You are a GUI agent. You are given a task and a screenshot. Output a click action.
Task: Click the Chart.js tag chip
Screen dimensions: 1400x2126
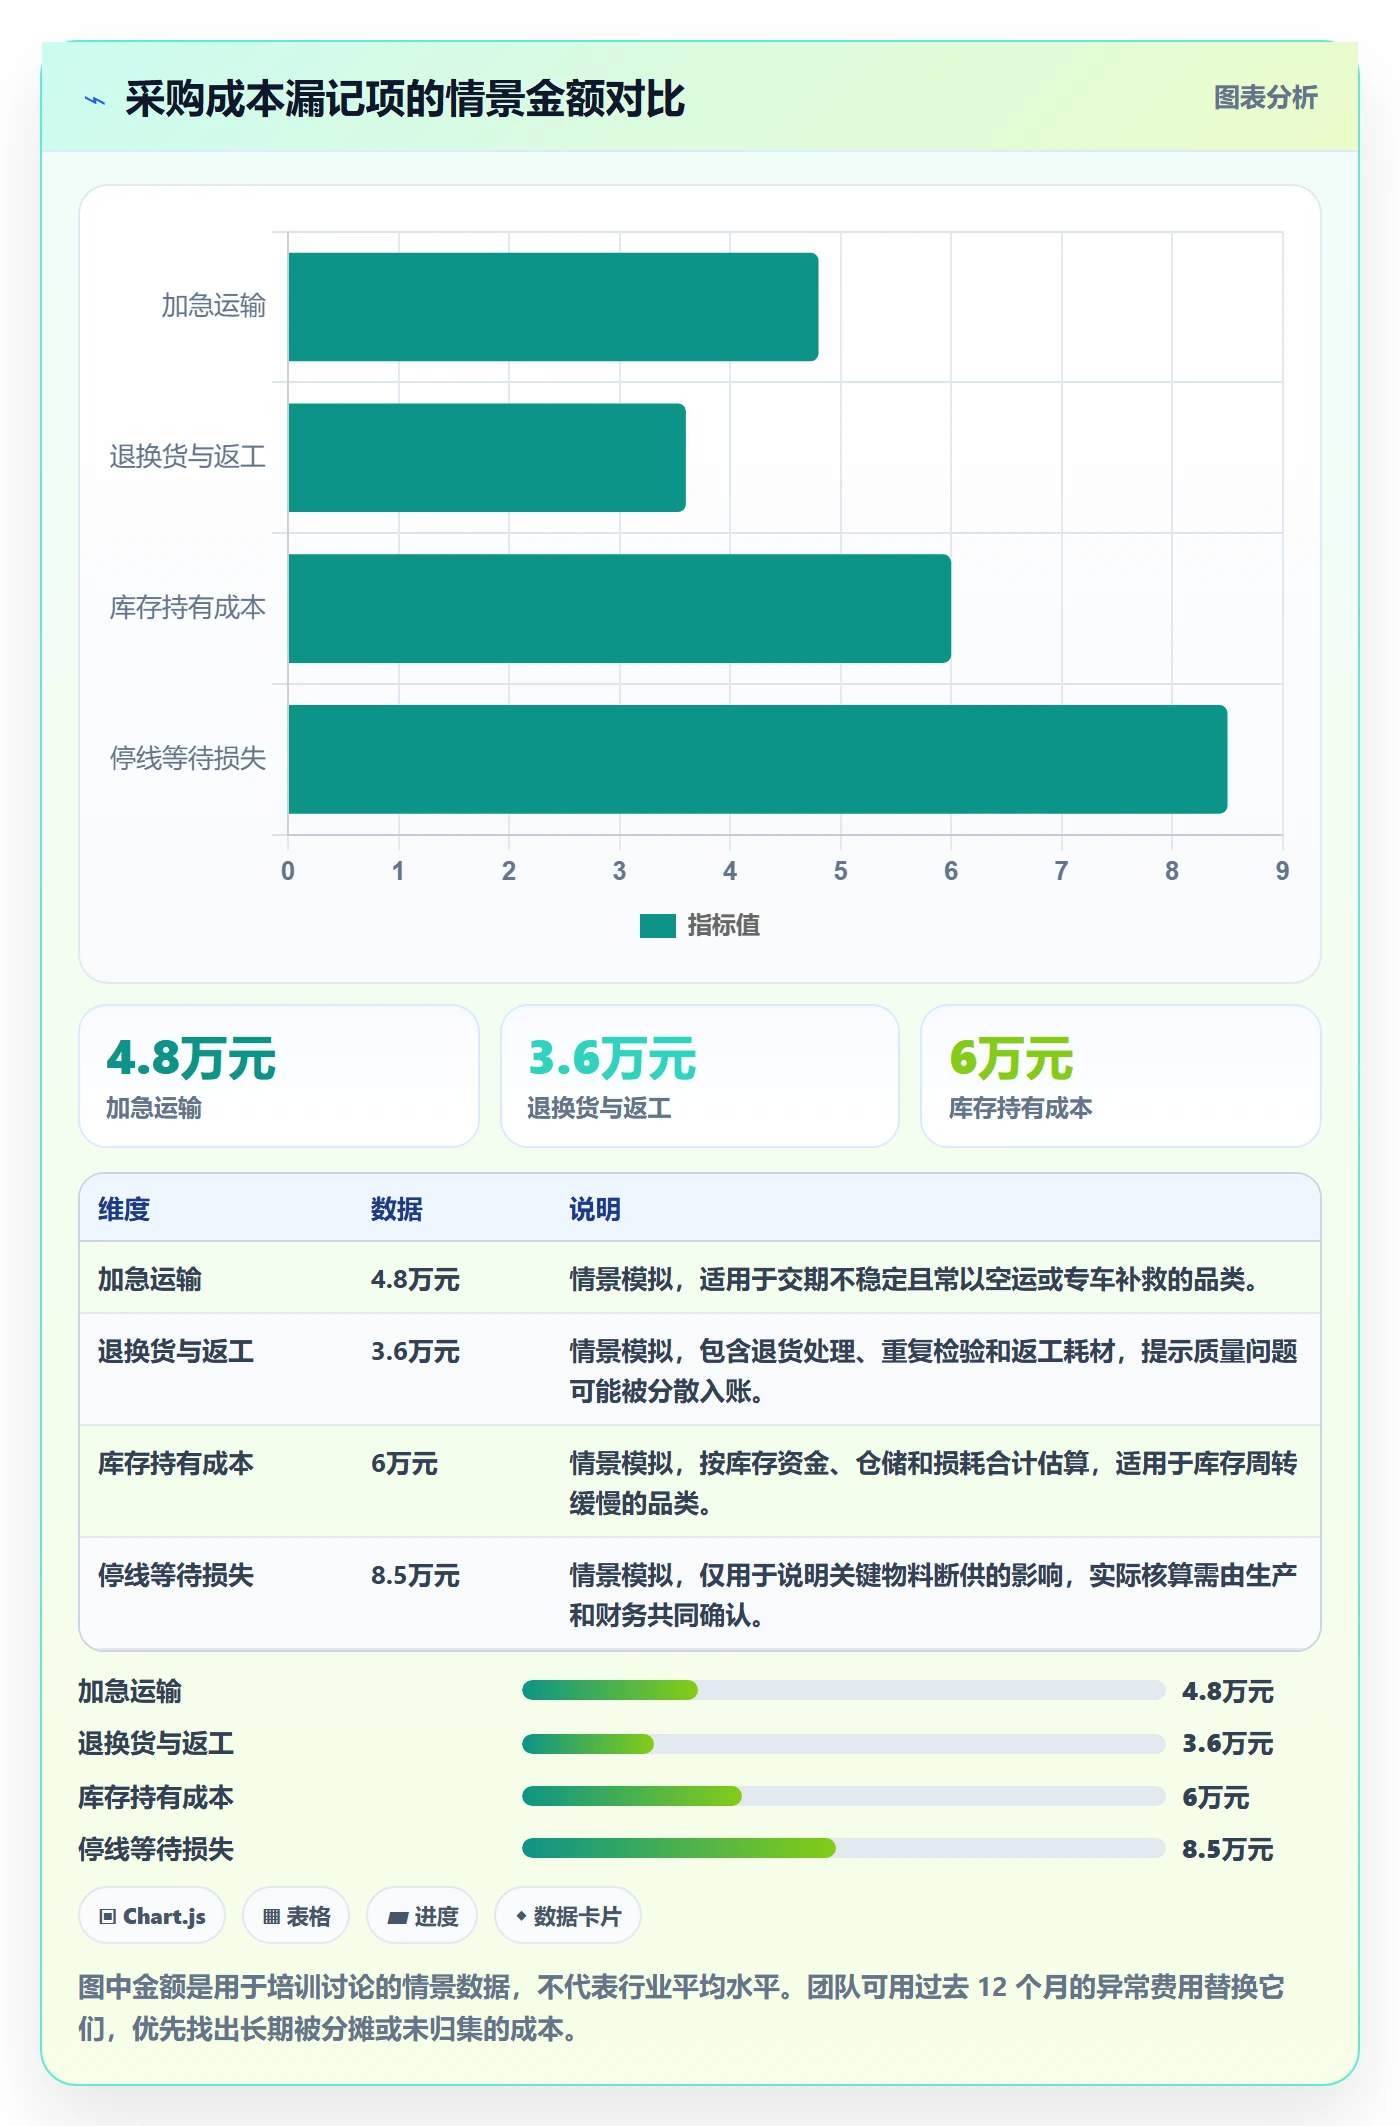[x=152, y=1916]
